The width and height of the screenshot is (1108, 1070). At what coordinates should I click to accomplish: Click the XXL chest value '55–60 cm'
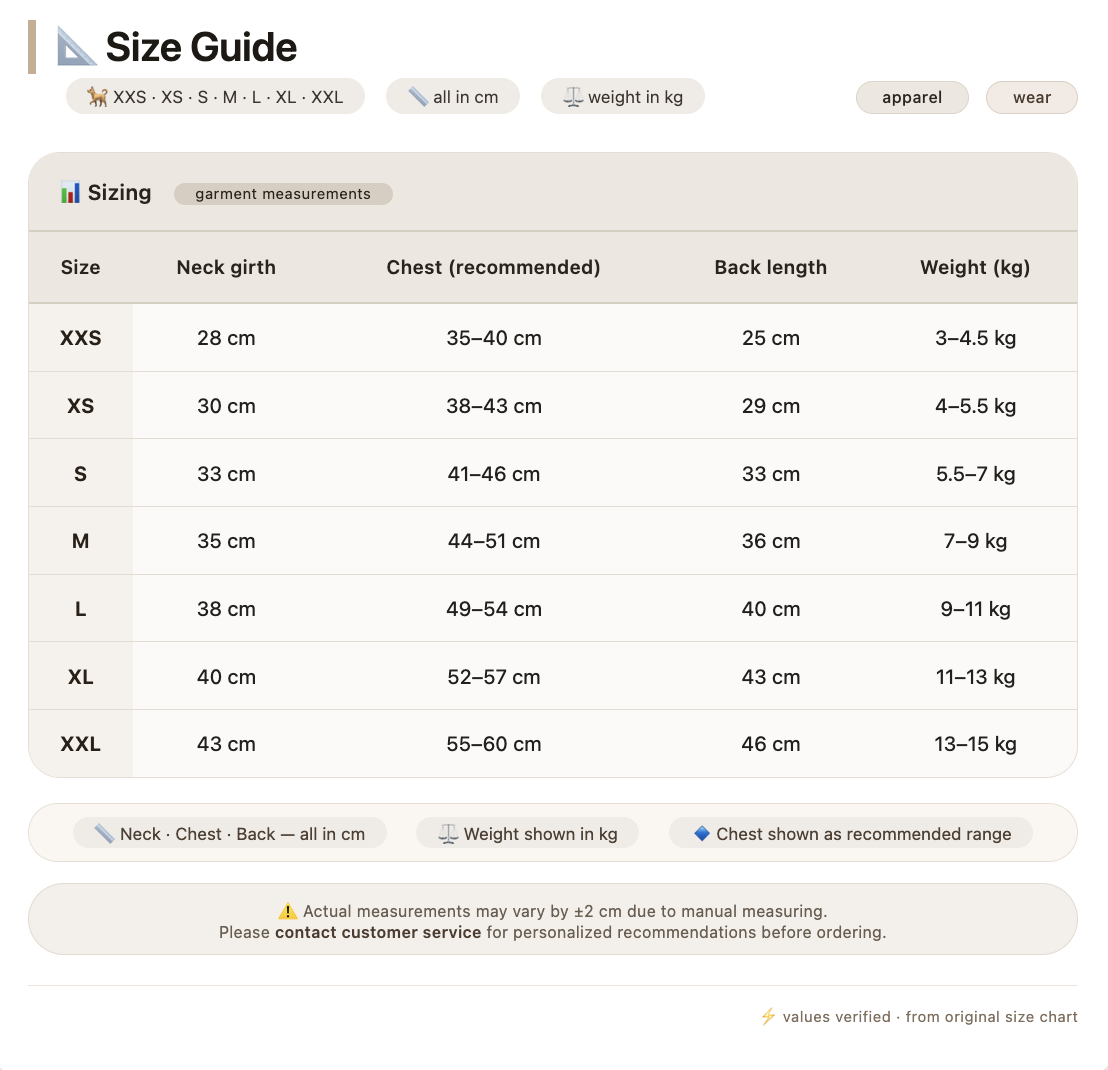pyautogui.click(x=494, y=744)
